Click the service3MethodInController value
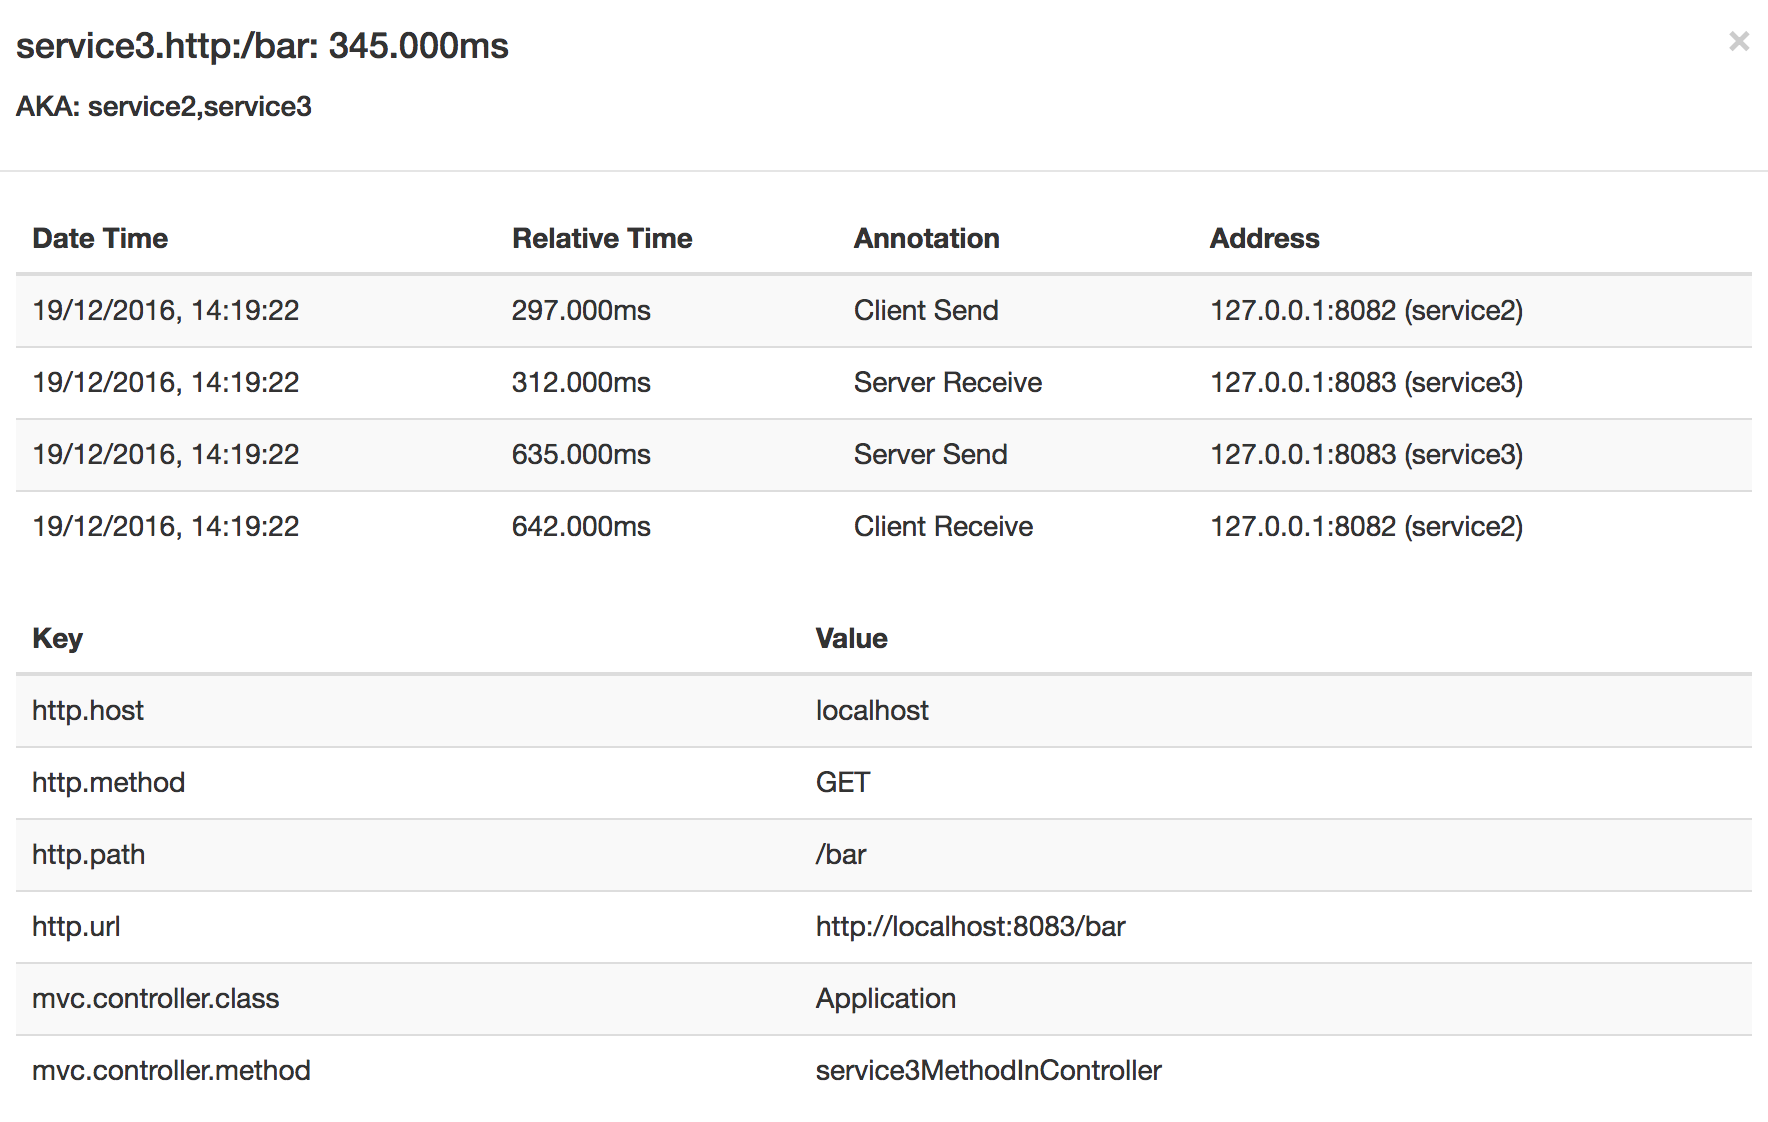 coord(988,1070)
